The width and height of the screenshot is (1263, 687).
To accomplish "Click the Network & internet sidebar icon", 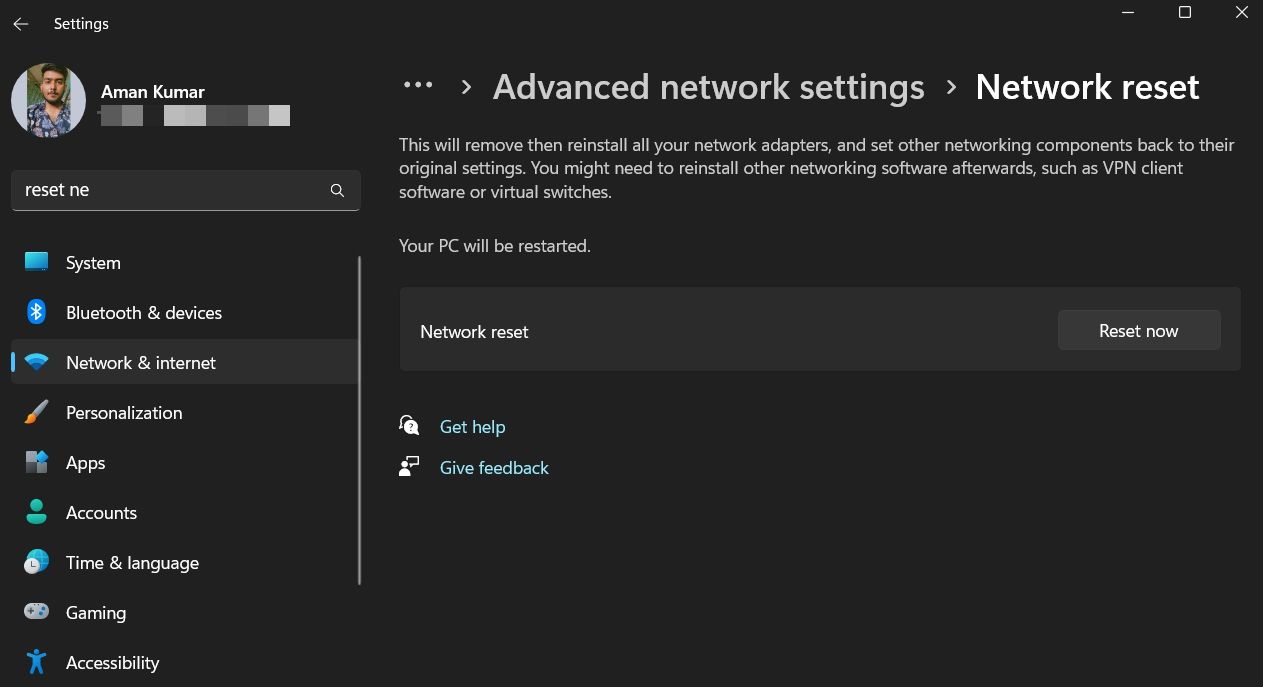I will 36,362.
